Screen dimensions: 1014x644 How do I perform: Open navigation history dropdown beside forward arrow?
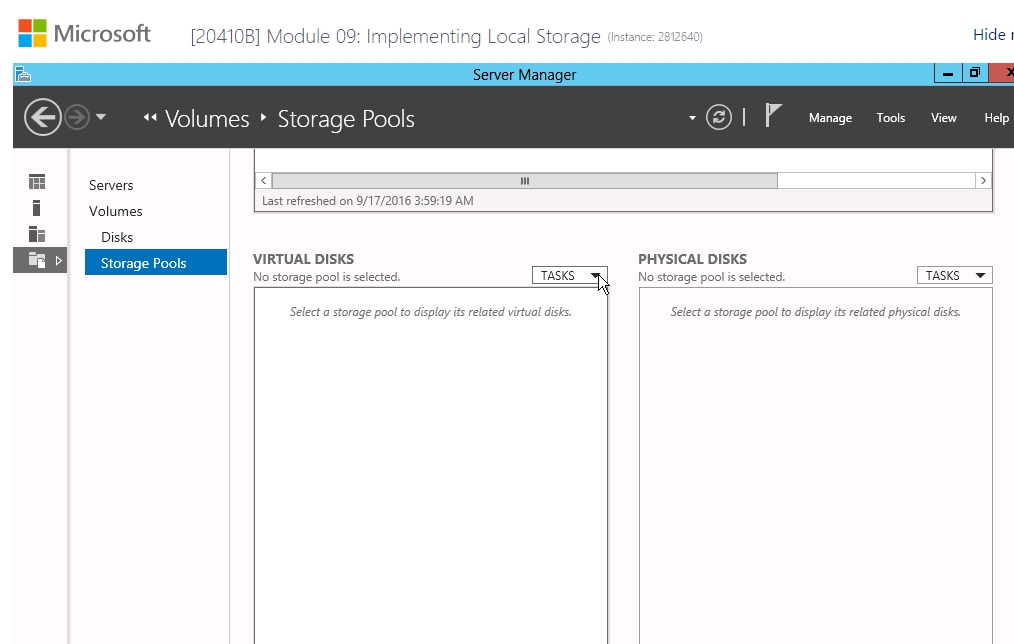coord(101,117)
